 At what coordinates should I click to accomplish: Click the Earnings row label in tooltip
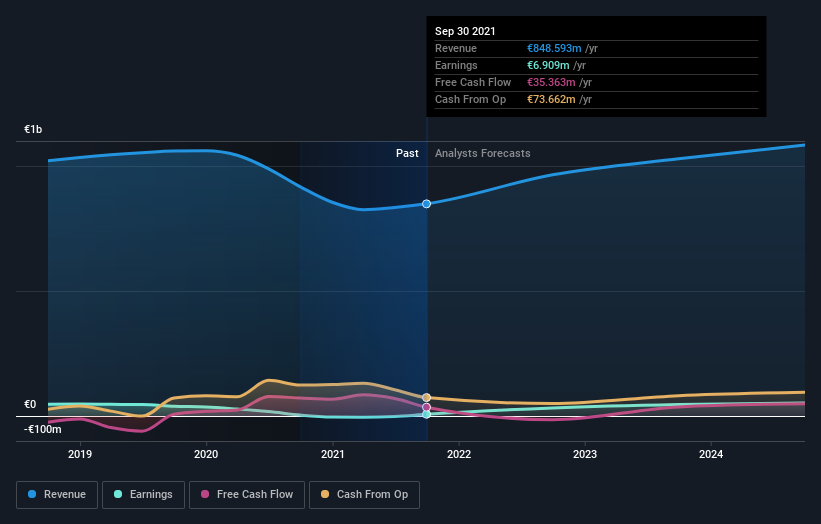click(x=456, y=65)
